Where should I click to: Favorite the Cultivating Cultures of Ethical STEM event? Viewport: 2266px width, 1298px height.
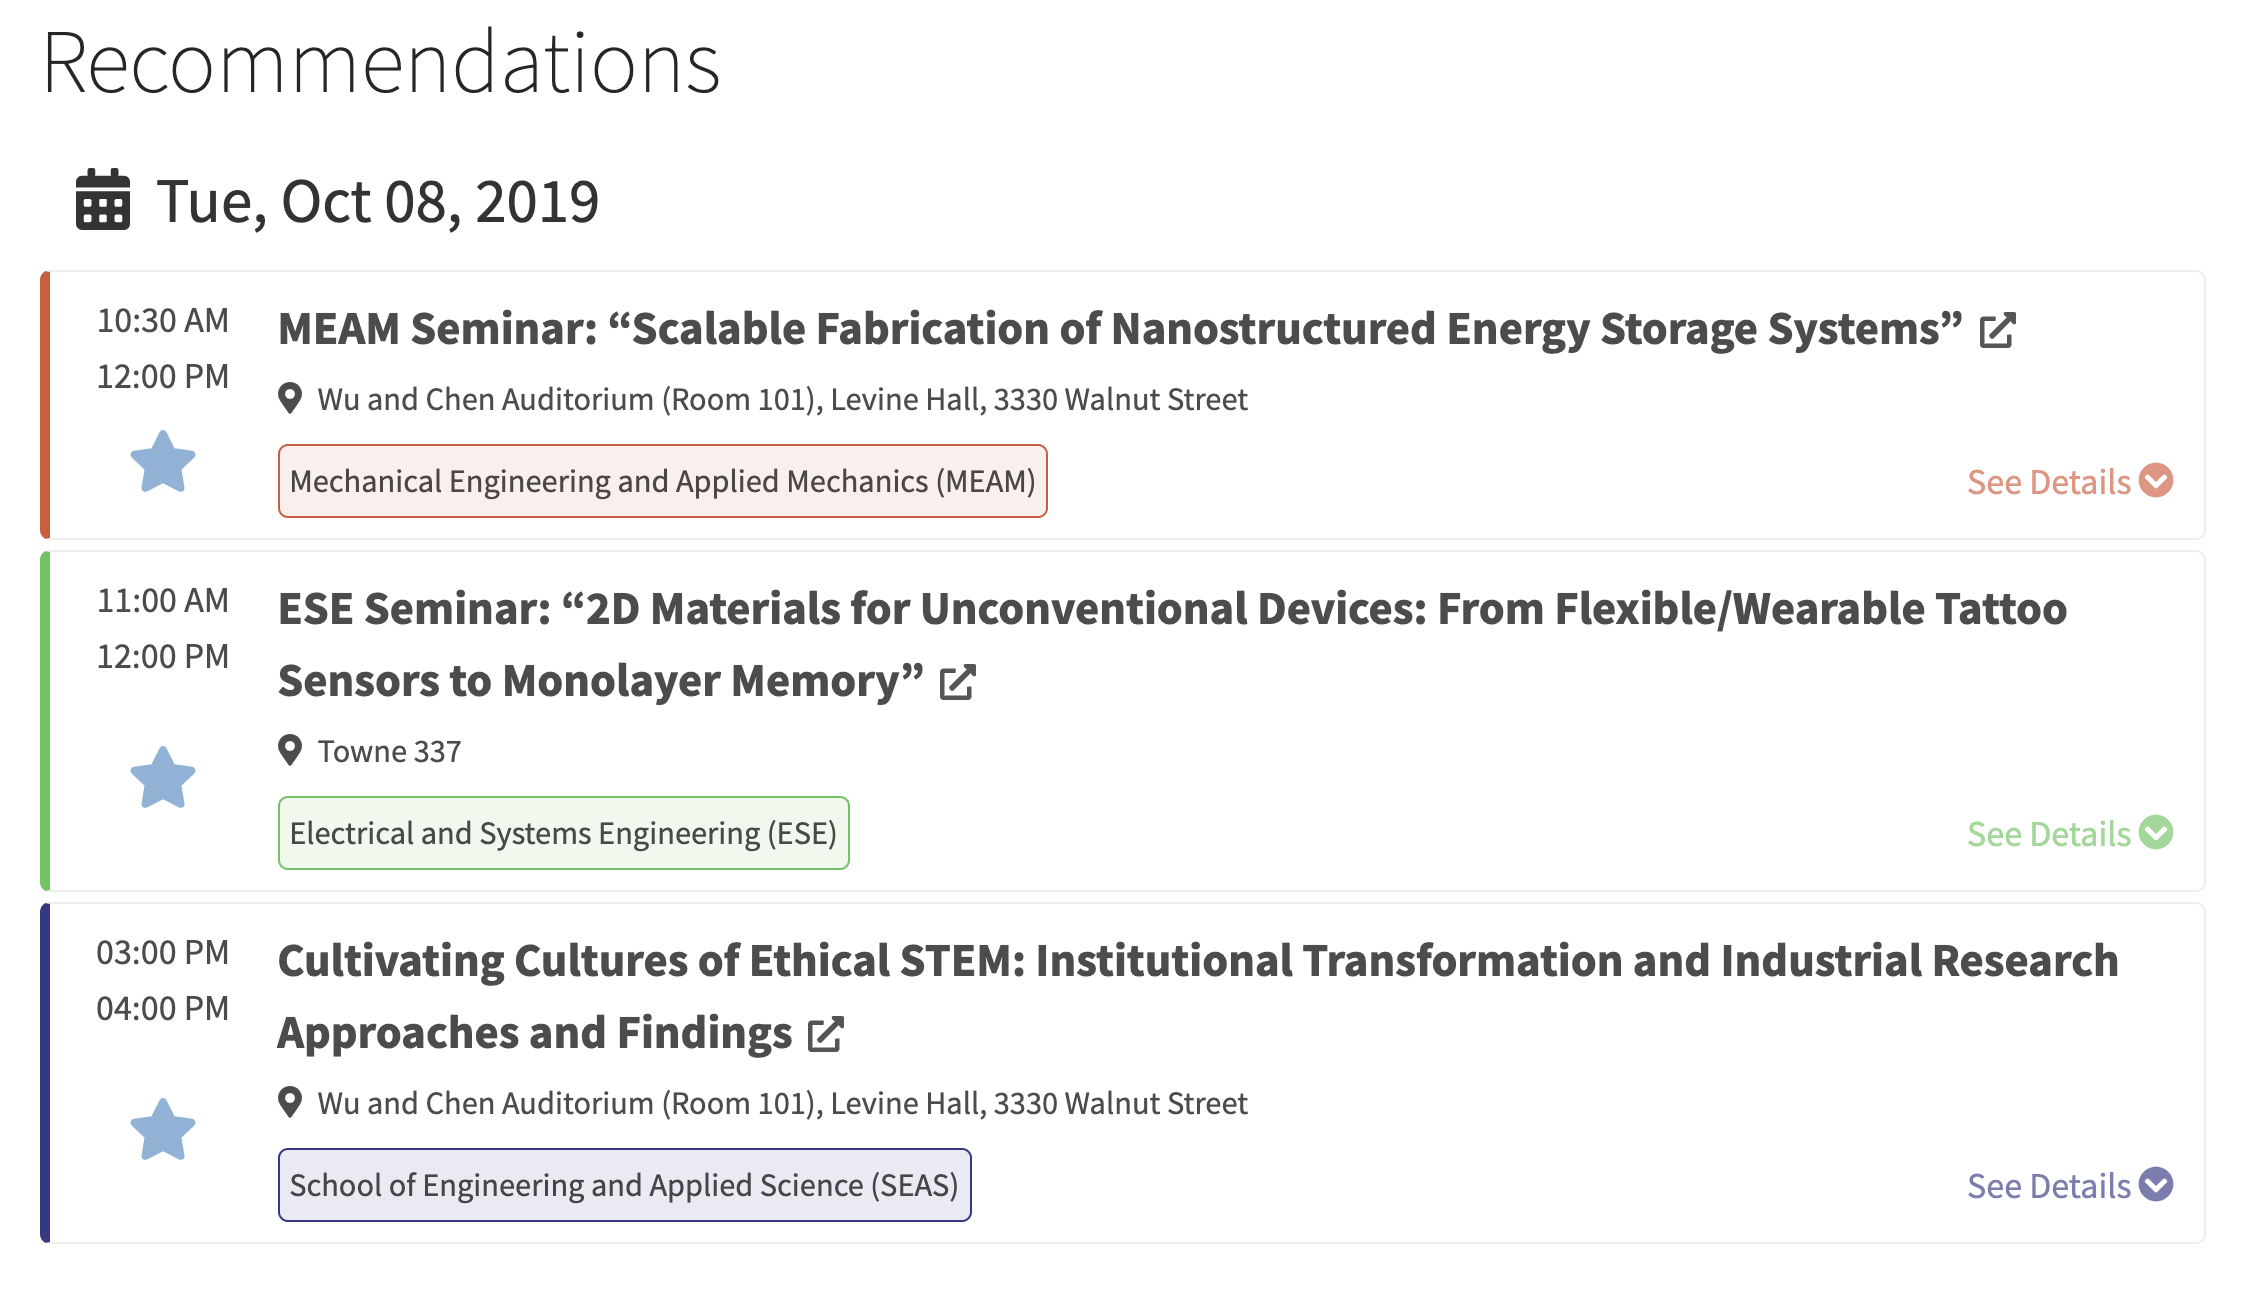163,1130
